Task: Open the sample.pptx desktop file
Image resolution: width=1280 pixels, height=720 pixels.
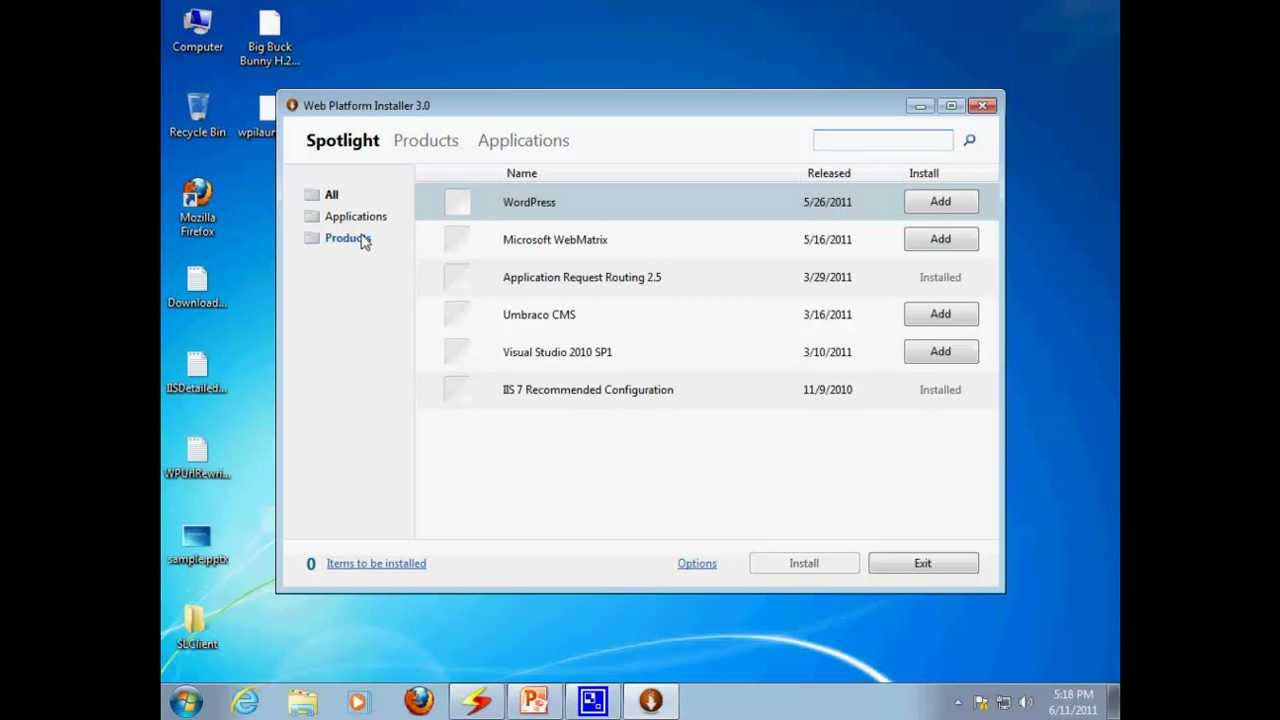Action: pos(197,544)
